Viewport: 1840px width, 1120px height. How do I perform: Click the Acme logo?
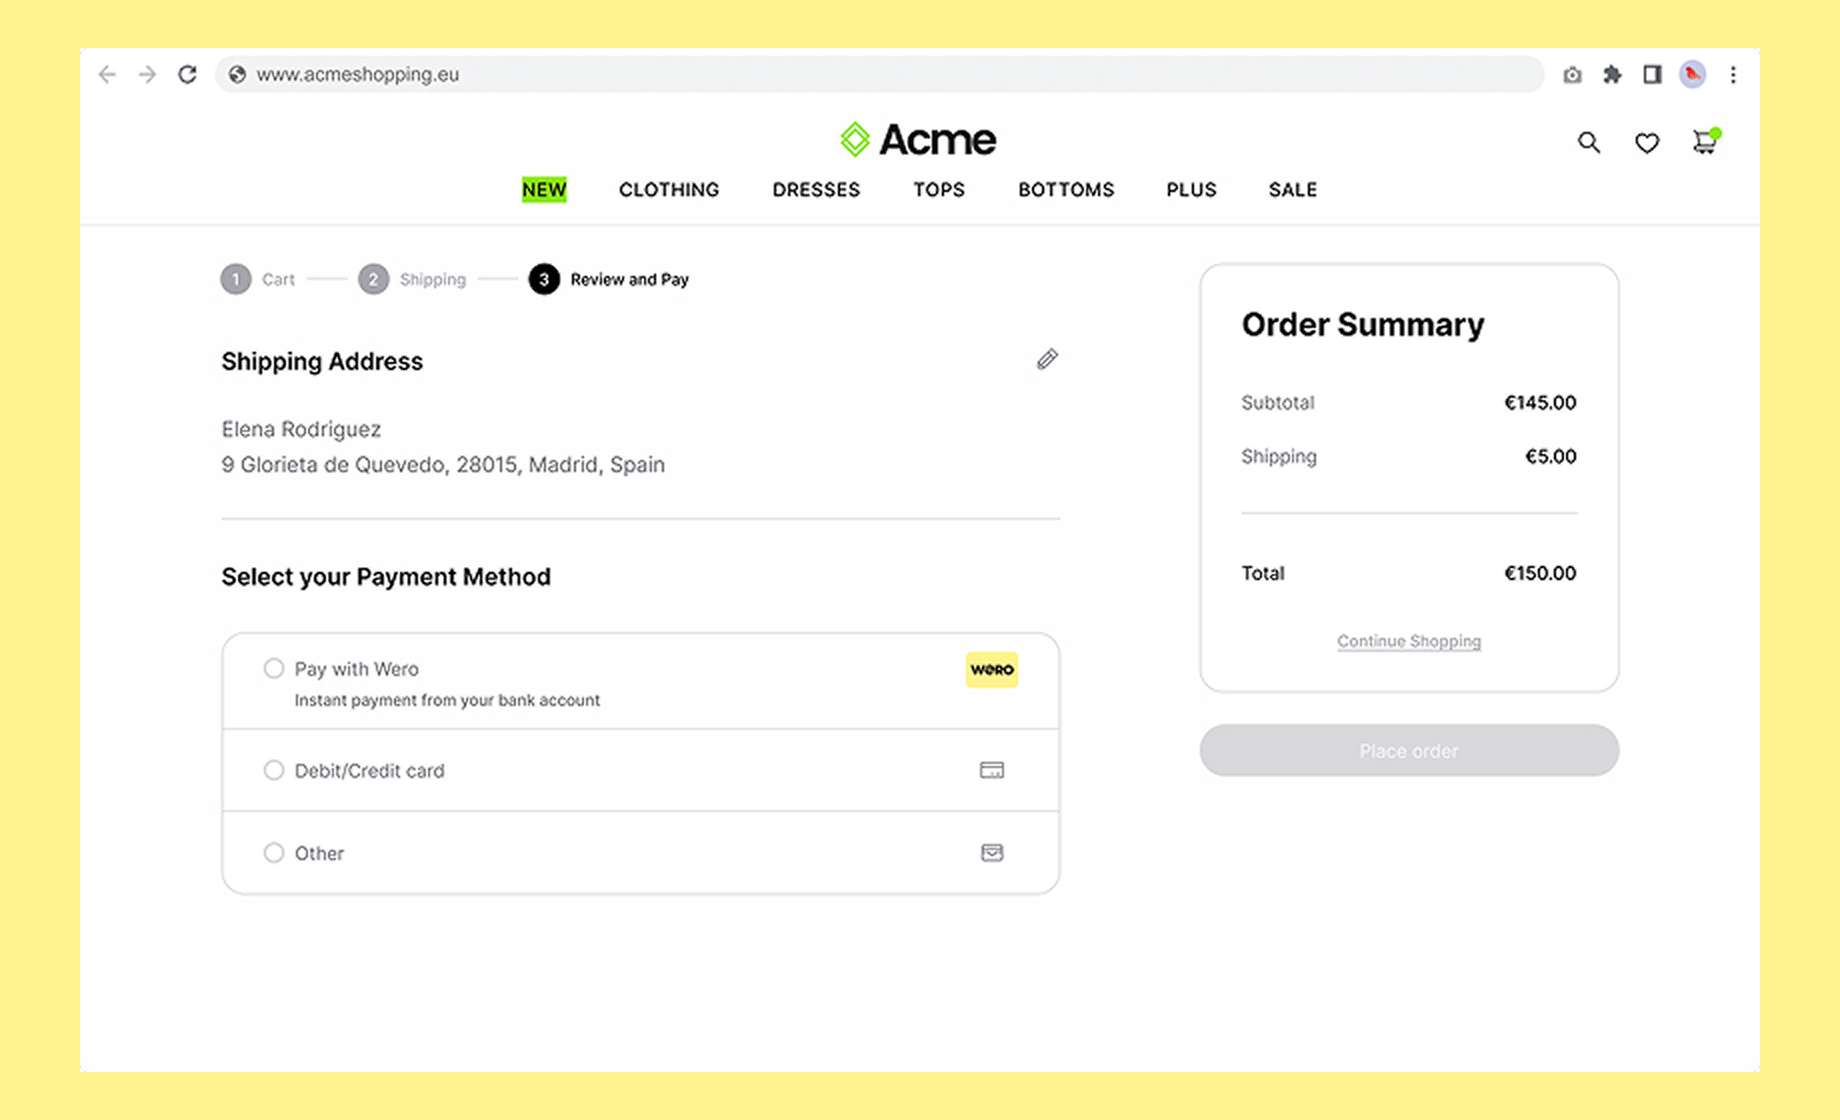918,140
